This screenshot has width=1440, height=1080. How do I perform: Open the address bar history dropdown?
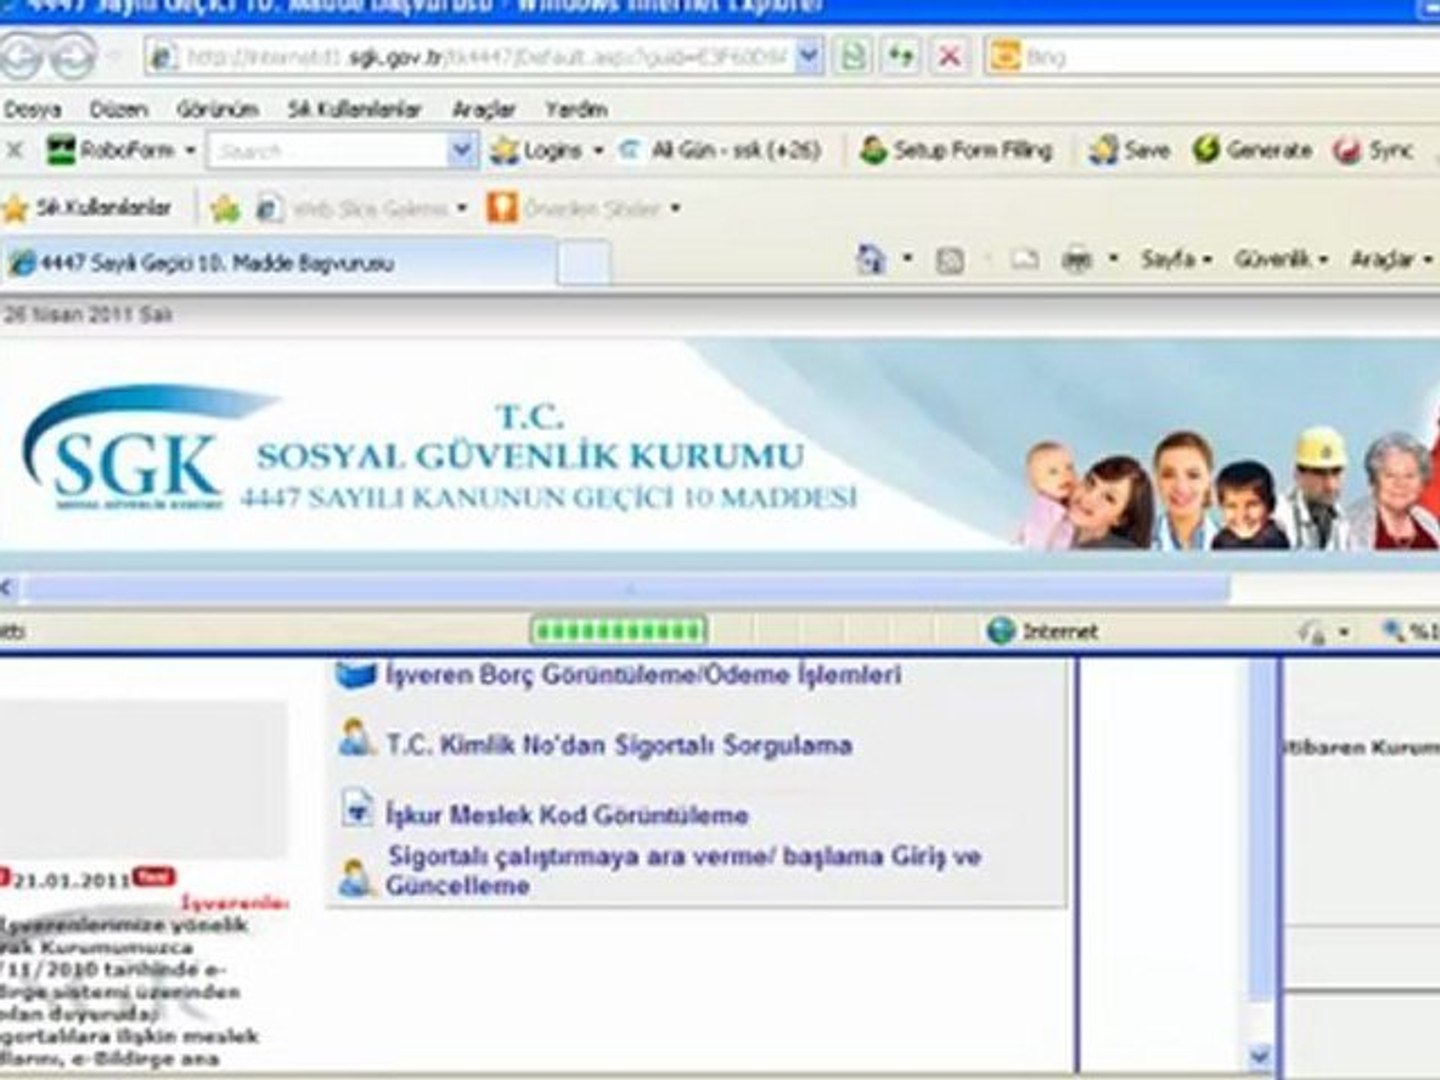point(809,57)
